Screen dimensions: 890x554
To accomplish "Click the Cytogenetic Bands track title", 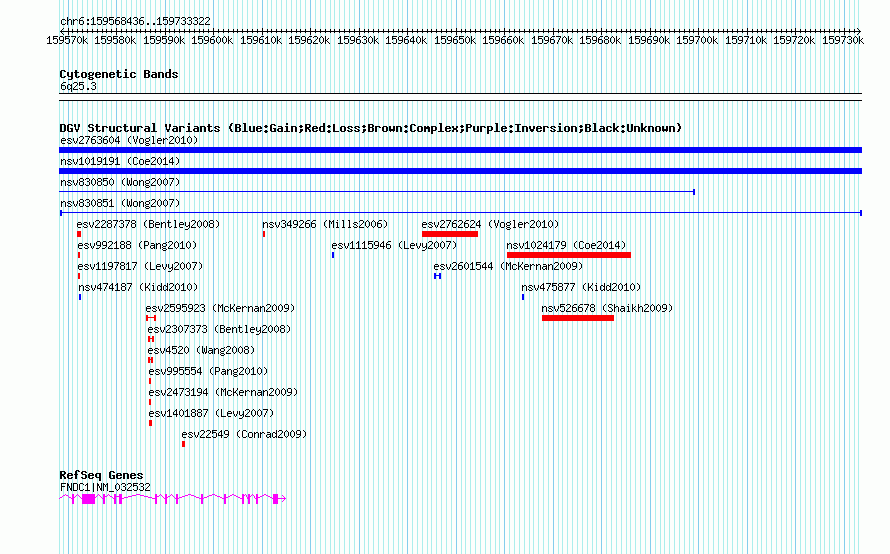I will click(x=119, y=74).
